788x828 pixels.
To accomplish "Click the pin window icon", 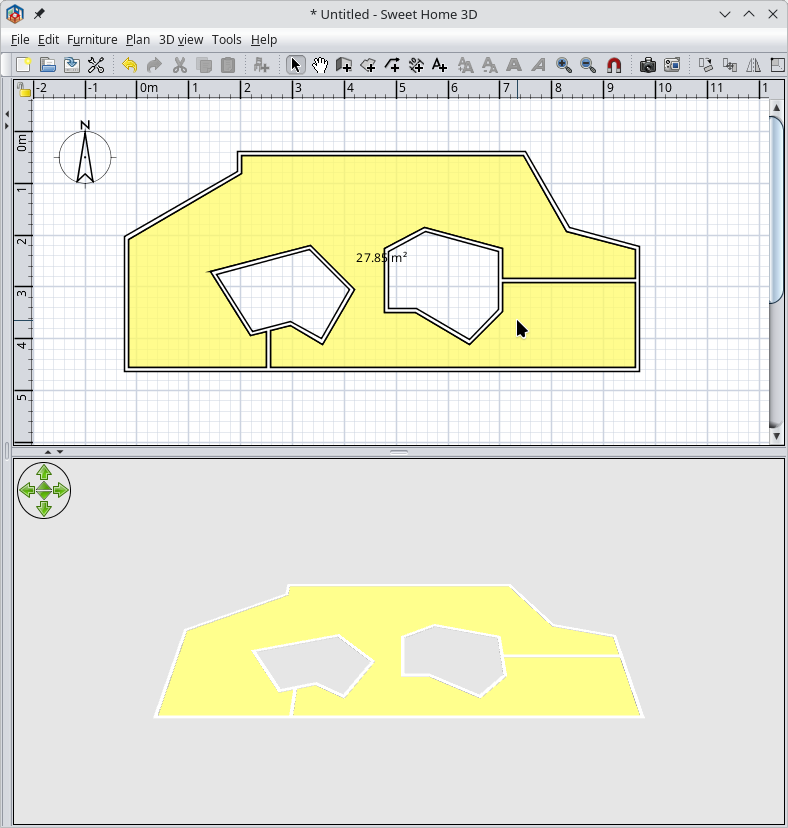I will (39, 14).
